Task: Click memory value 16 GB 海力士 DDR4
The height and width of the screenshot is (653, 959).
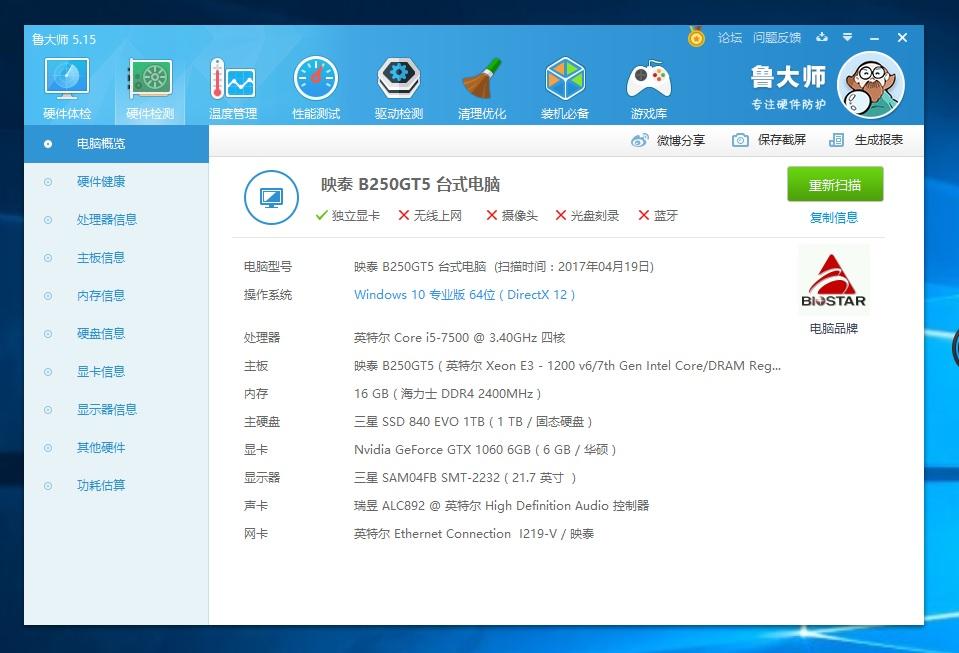Action: pos(447,394)
